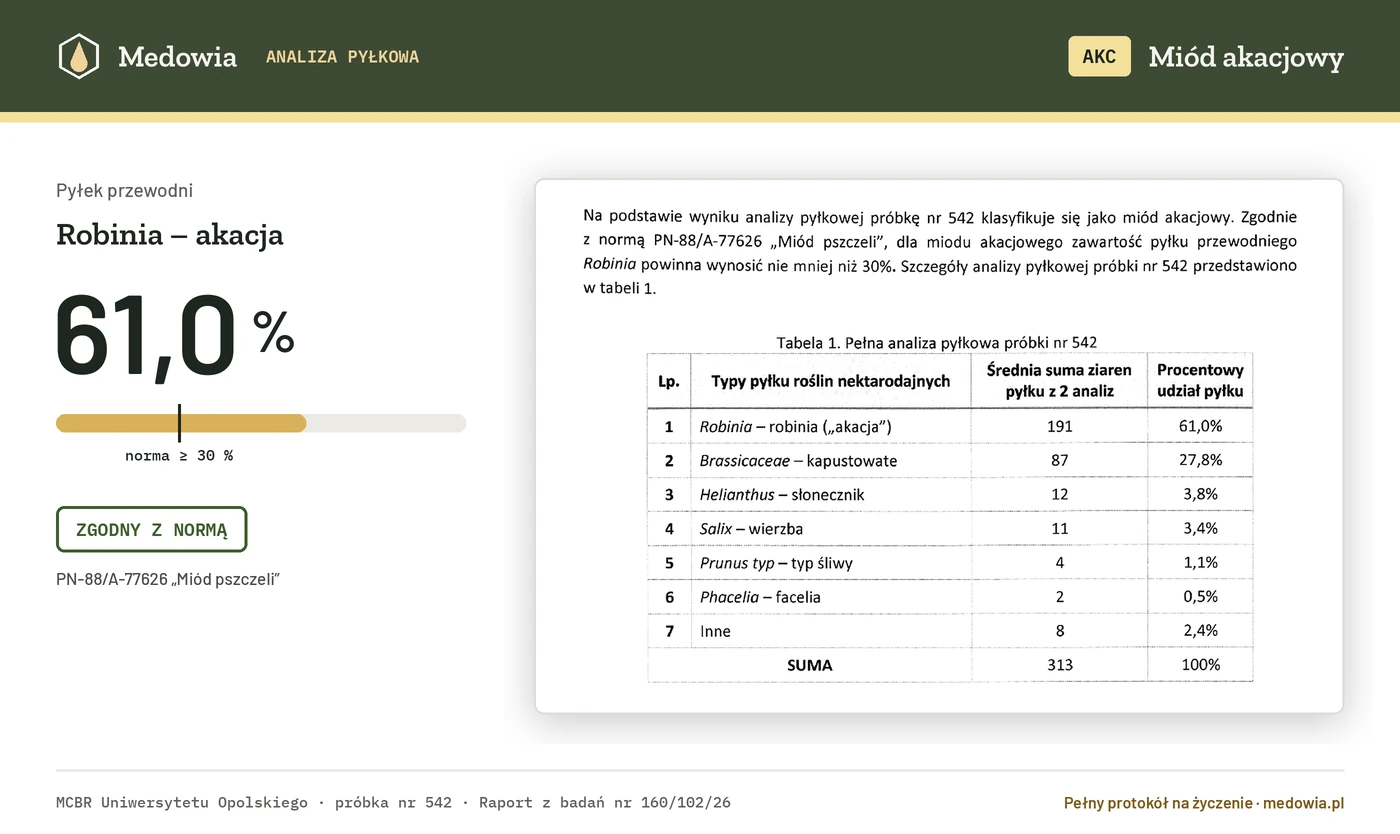Screen dimensions: 1400x834
Task: Click the Salix – wierzba row
Action: coord(950,529)
